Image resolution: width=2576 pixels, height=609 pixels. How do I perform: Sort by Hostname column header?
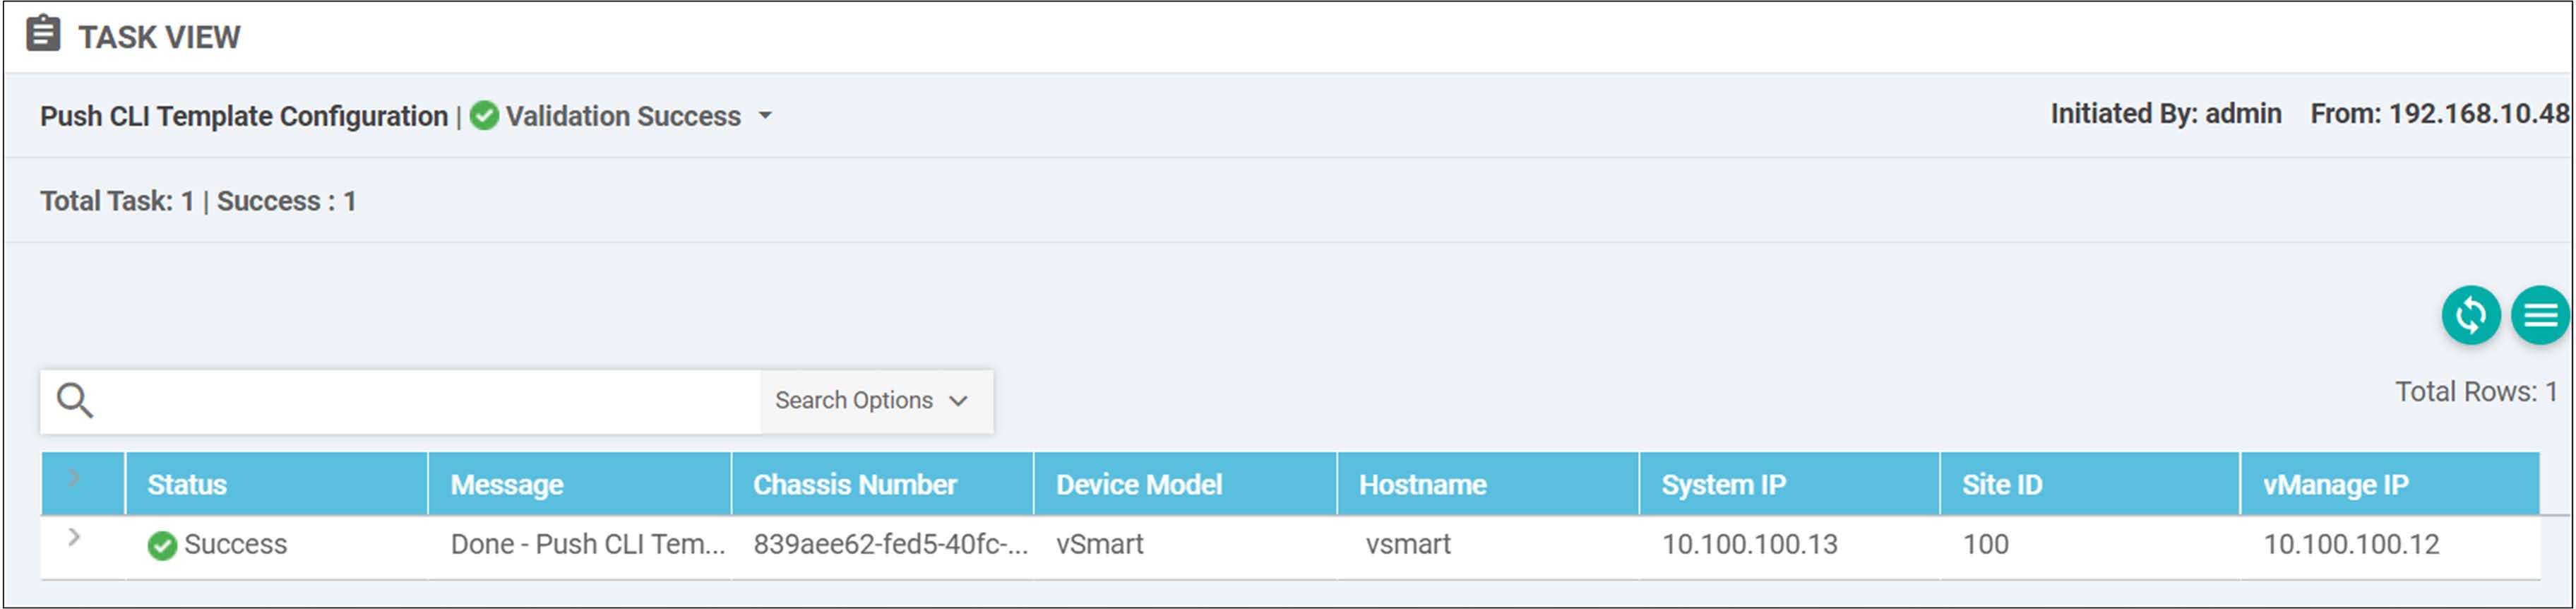(x=1422, y=485)
